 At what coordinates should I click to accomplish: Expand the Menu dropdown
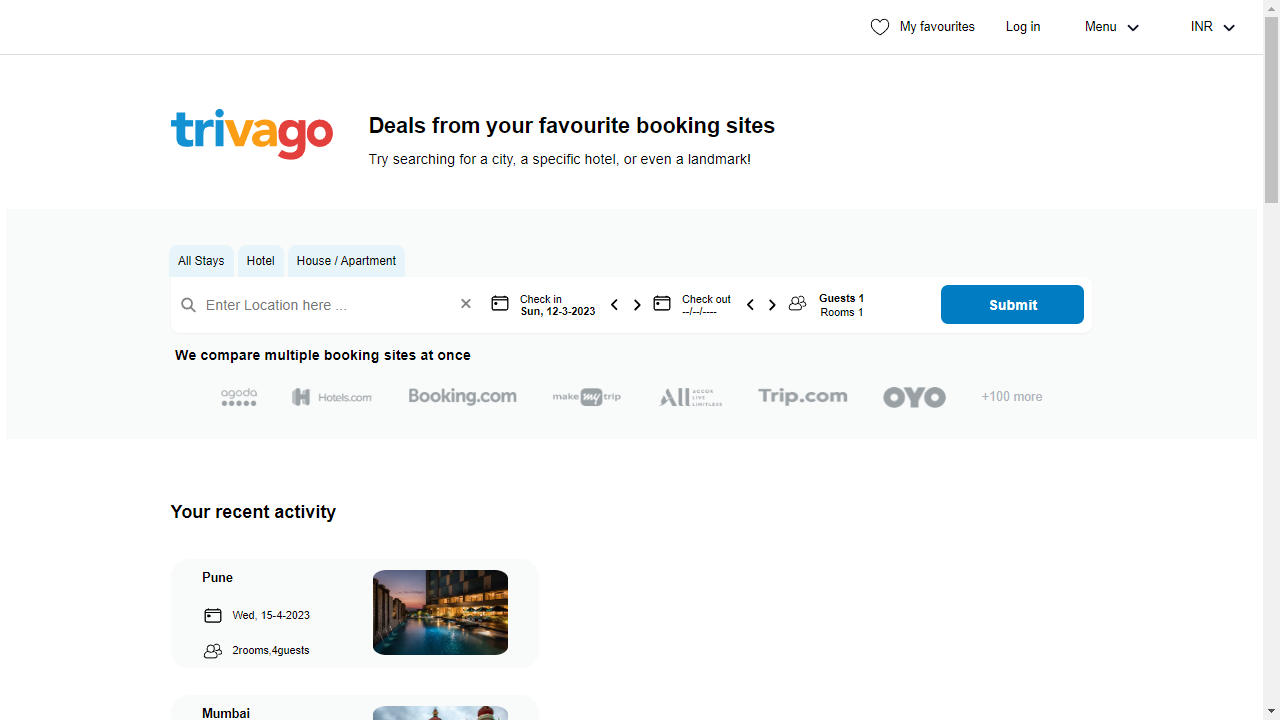(x=1112, y=27)
